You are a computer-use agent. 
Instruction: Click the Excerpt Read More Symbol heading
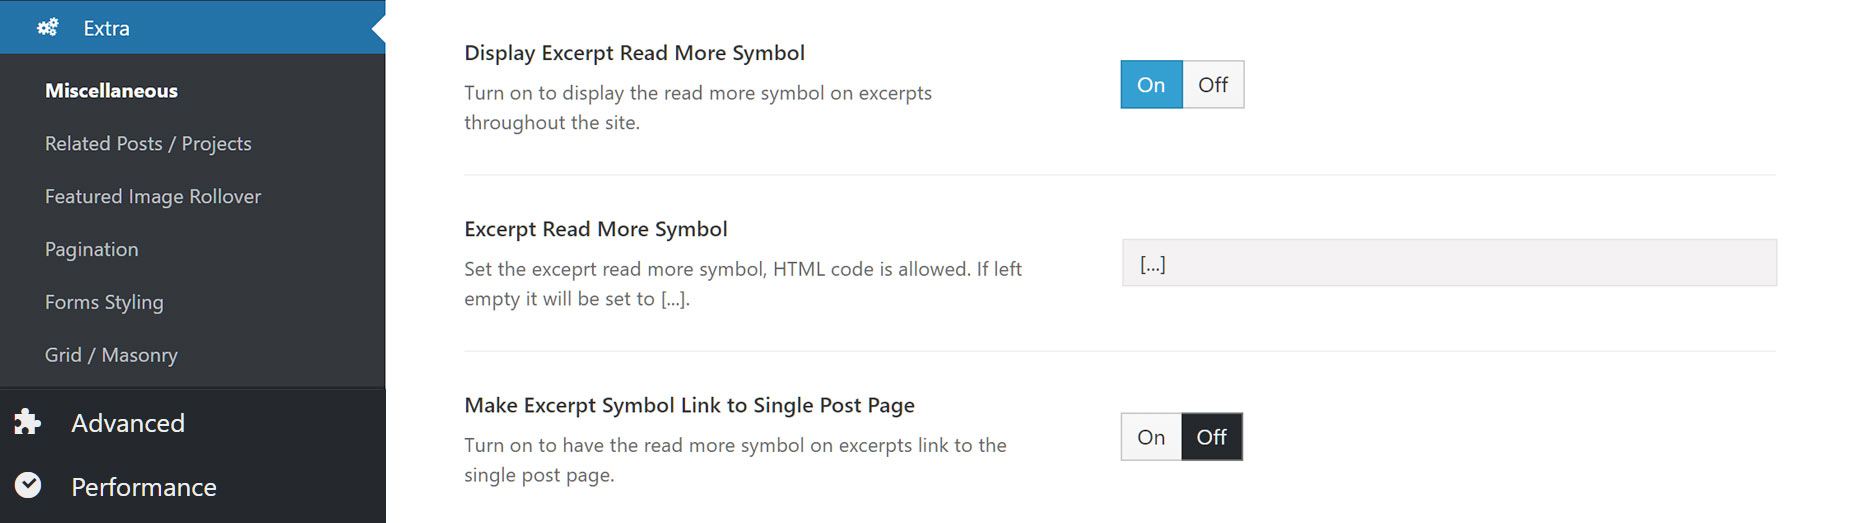point(596,229)
